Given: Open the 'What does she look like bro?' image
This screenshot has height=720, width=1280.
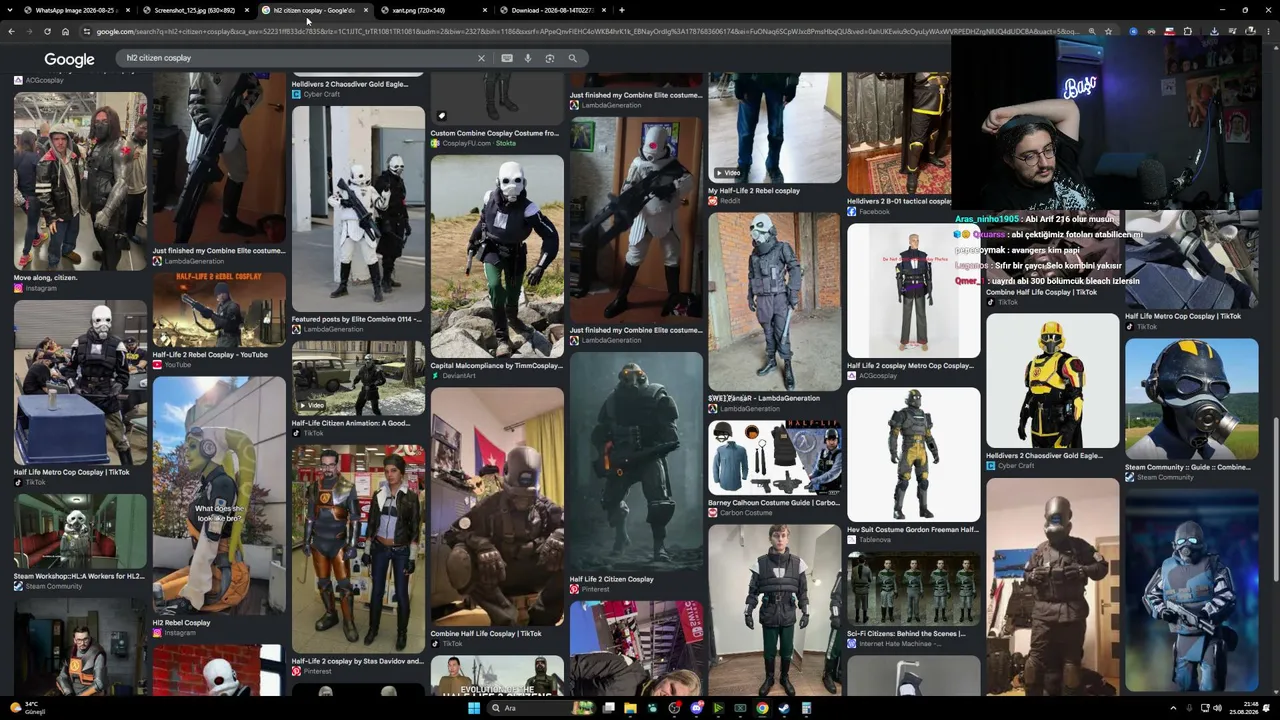Looking at the screenshot, I should (219, 495).
